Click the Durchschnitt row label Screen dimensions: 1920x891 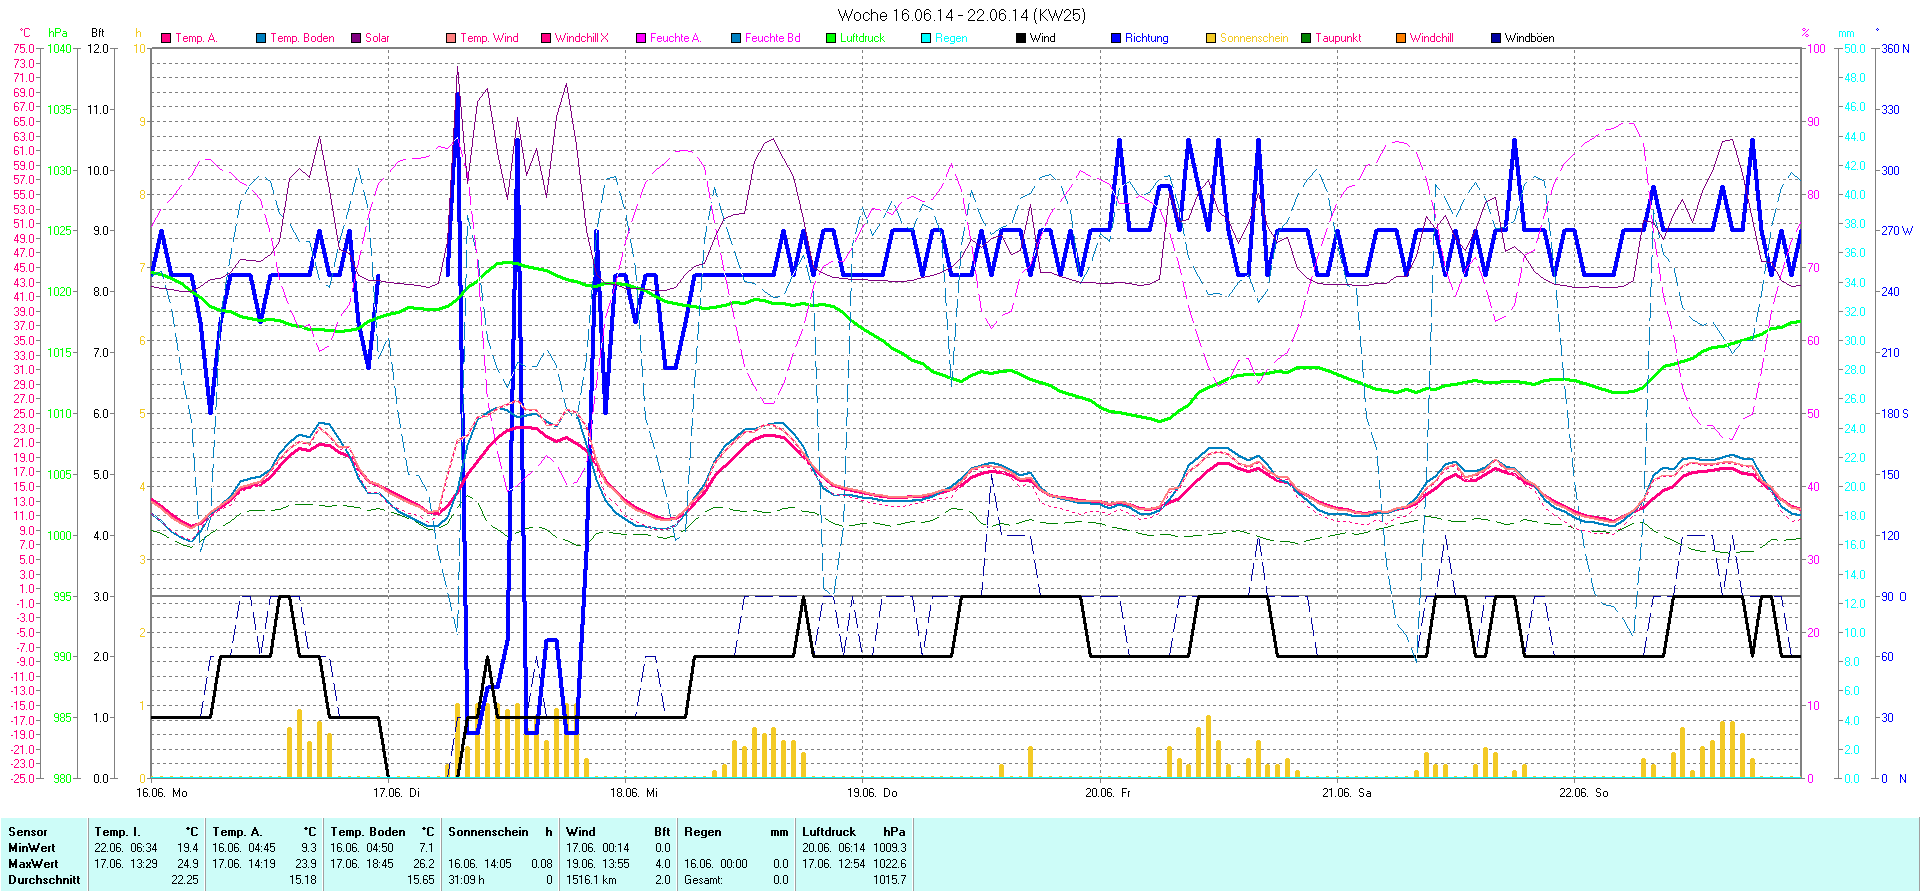pos(44,880)
